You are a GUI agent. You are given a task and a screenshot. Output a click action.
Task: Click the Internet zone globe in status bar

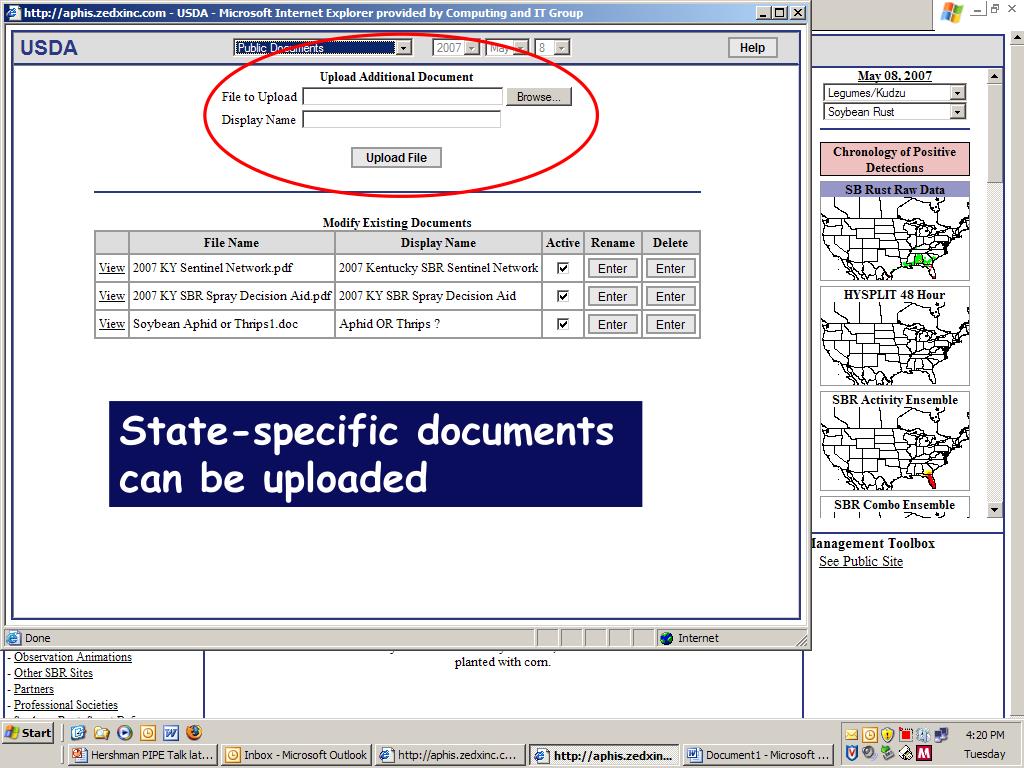click(666, 638)
